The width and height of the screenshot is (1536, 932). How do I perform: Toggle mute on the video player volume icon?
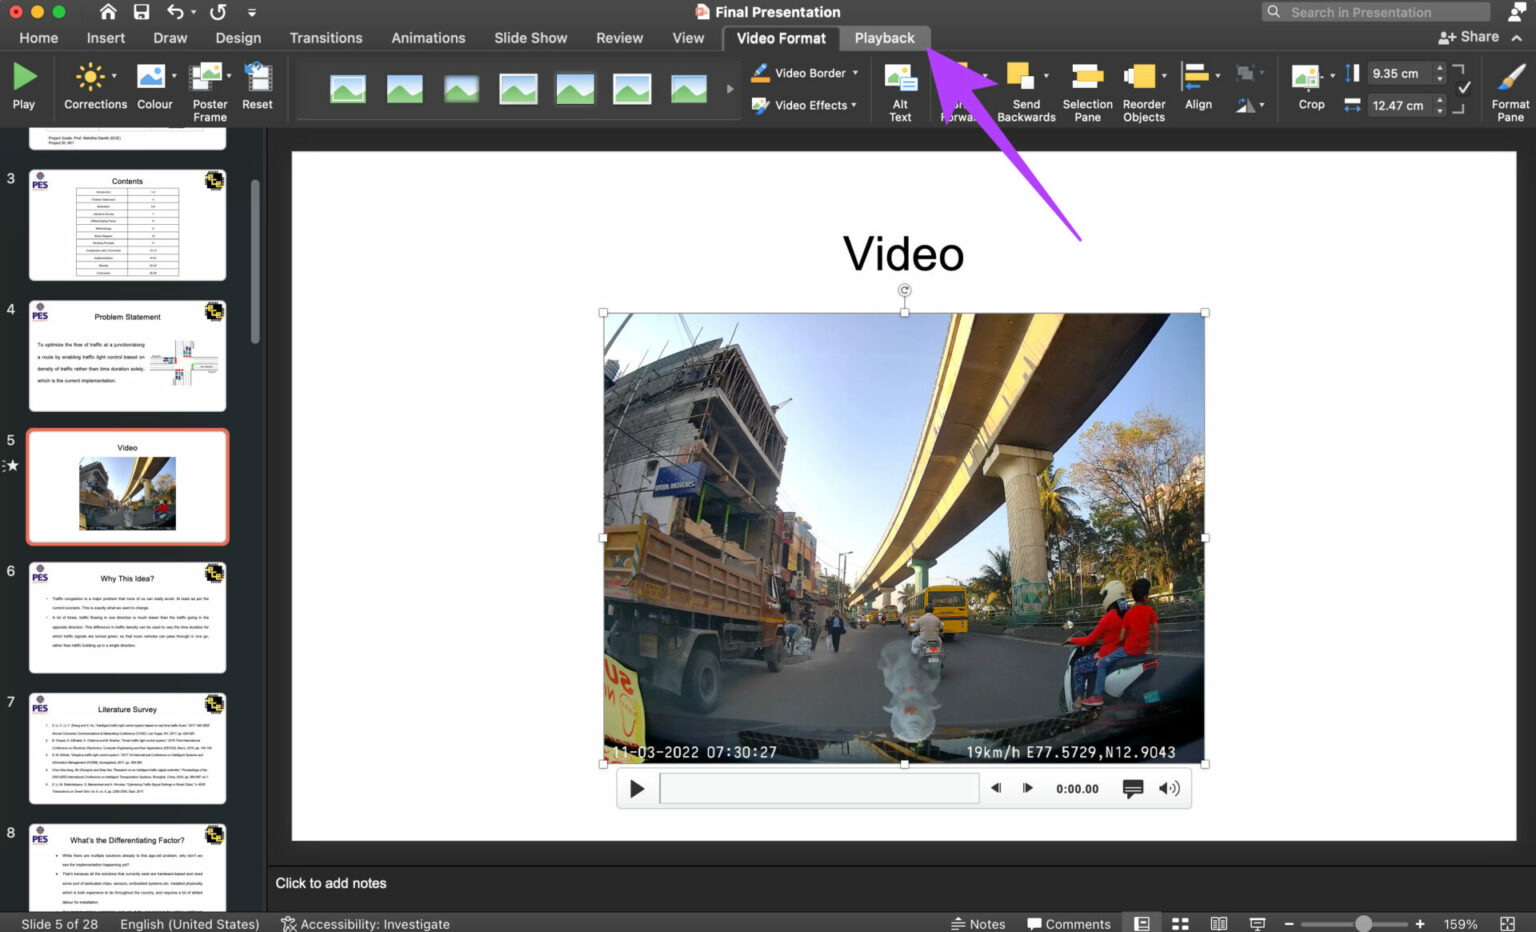1168,788
